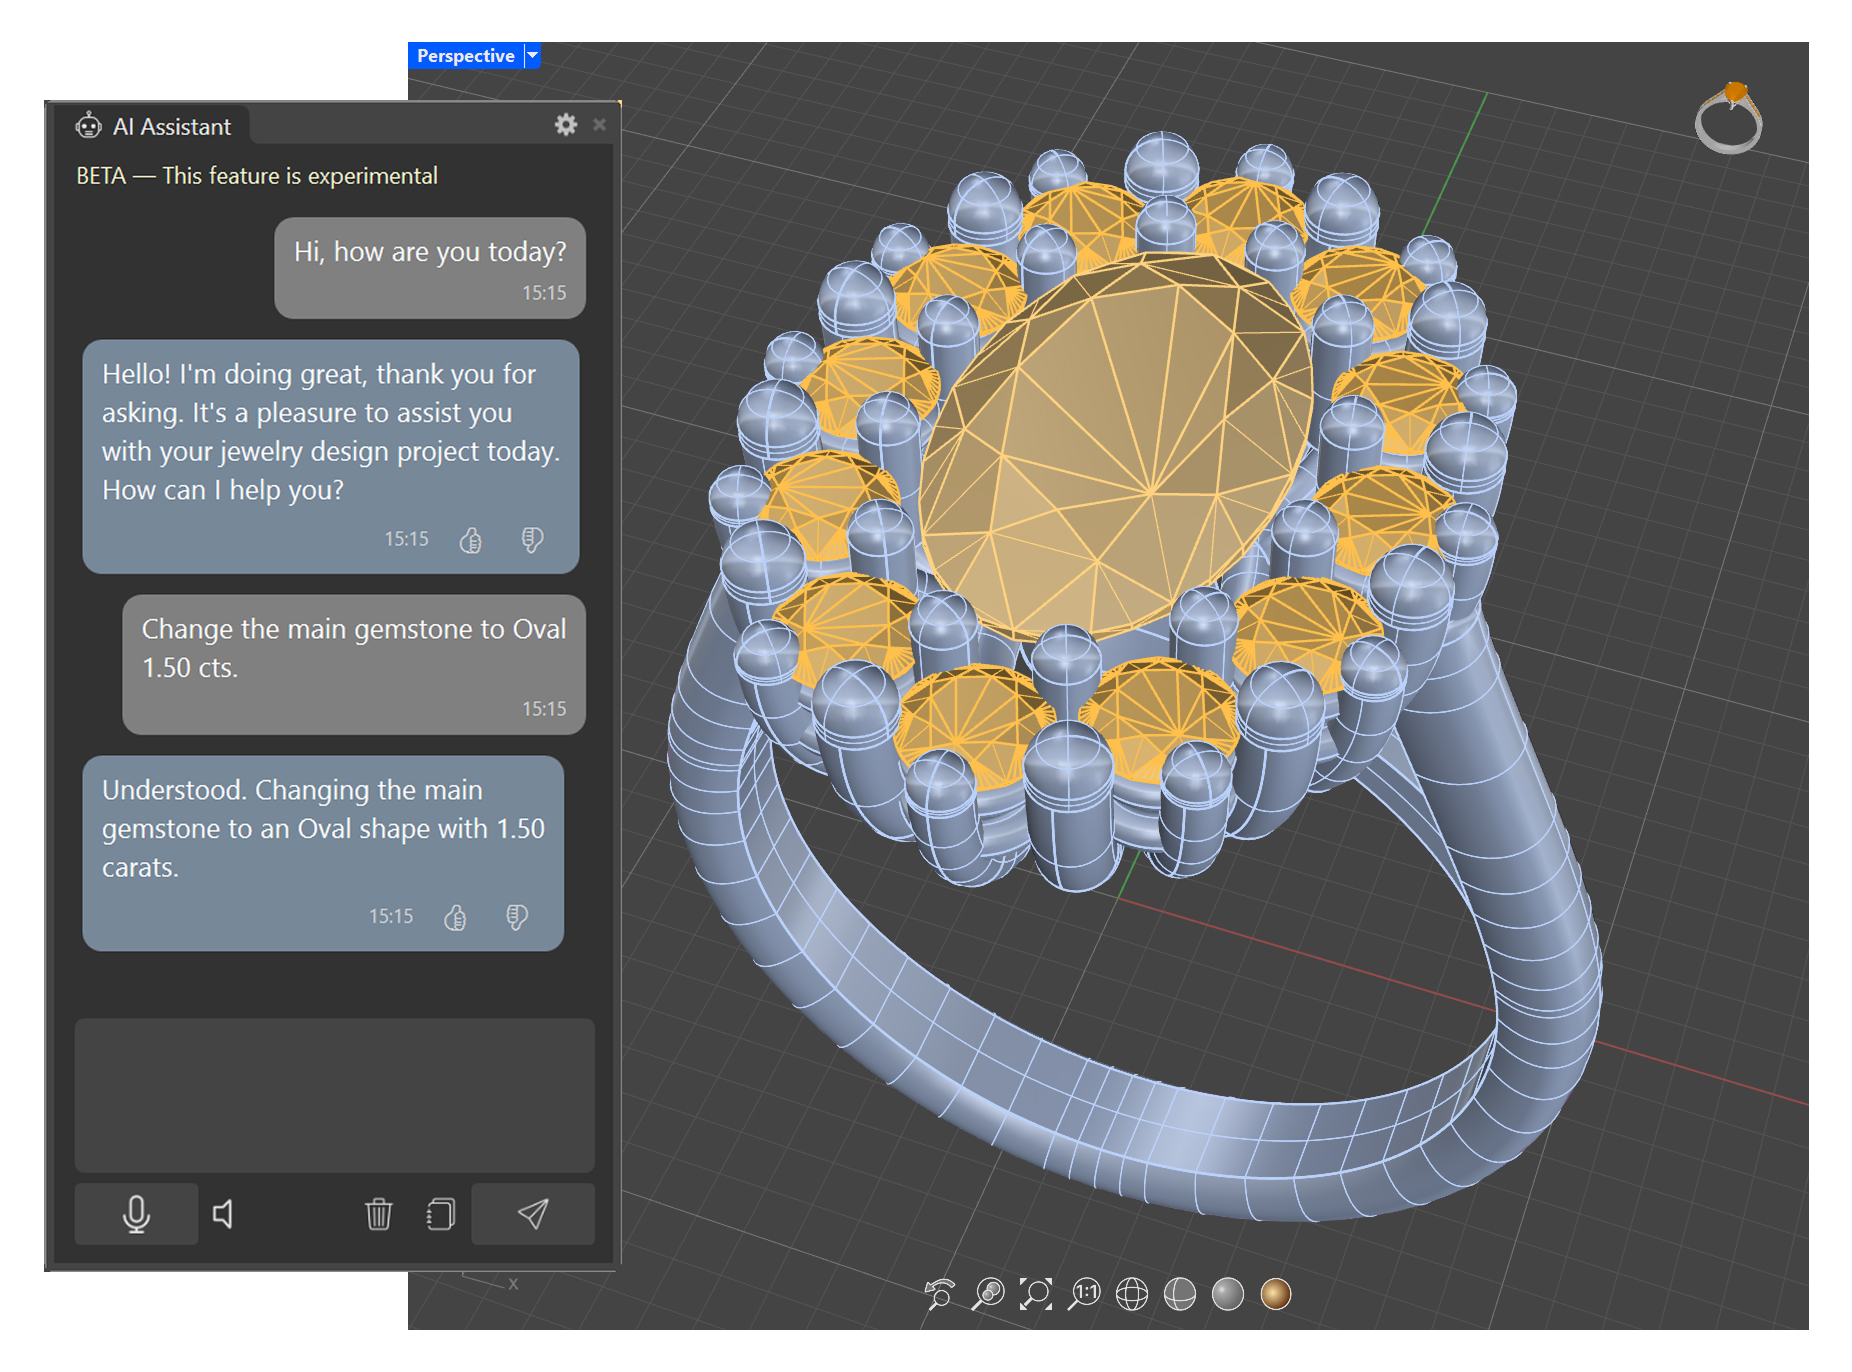
Task: Switch to wireframe display mode globe
Action: tap(1131, 1294)
